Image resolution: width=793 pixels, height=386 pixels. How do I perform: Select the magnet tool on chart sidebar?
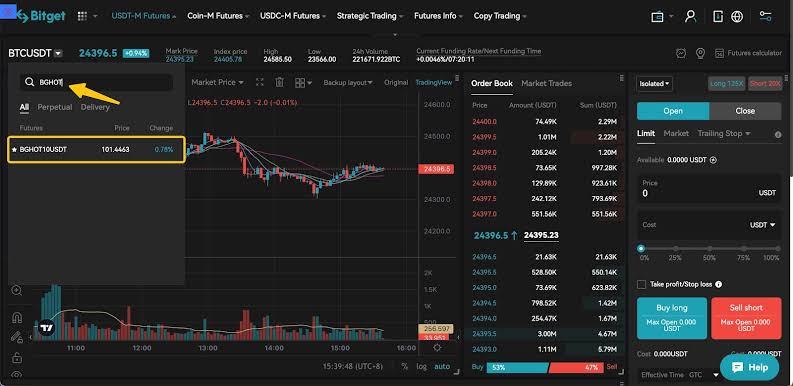17,318
